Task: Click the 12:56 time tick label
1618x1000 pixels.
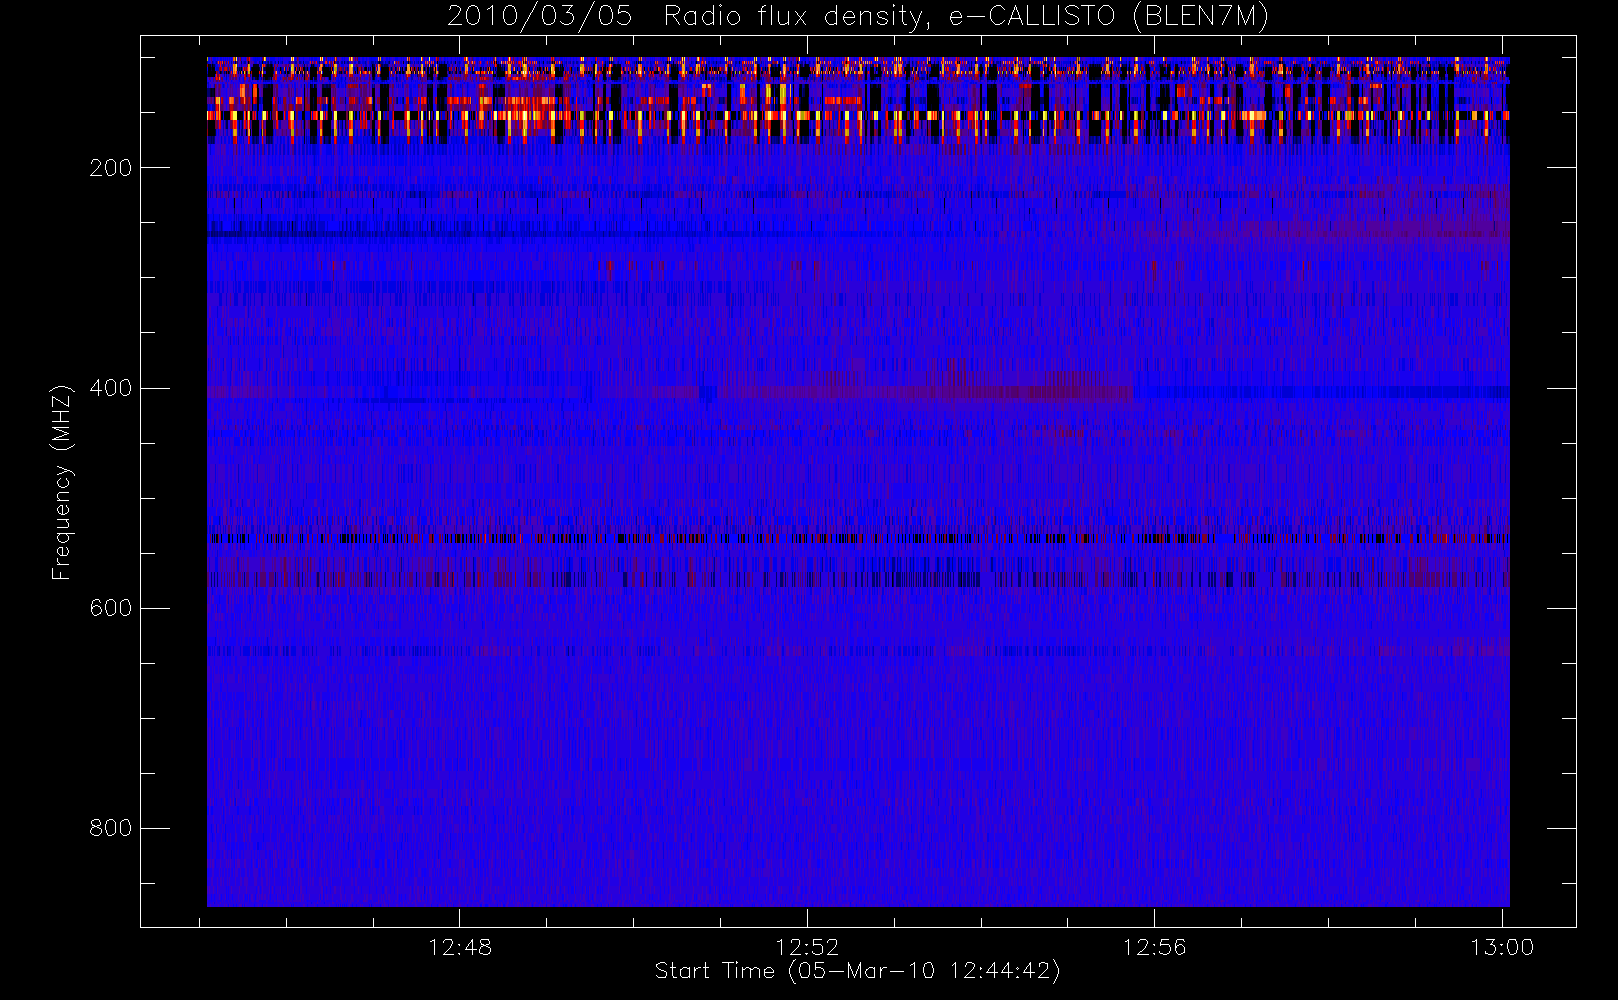Action: click(1154, 947)
